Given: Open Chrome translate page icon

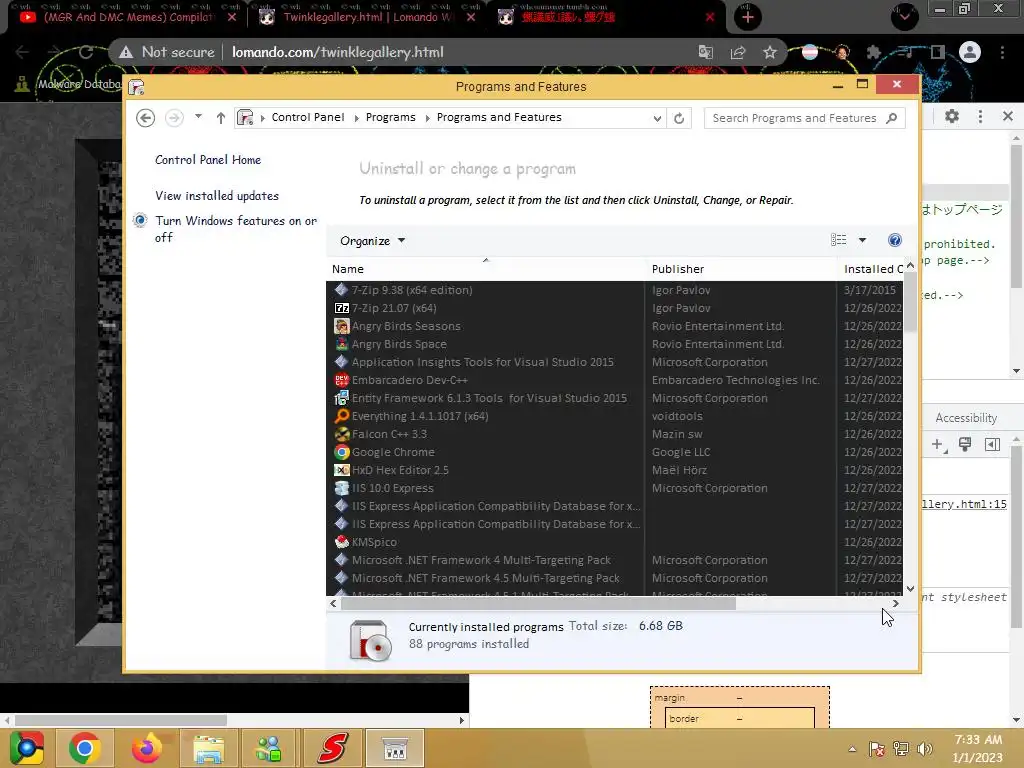Looking at the screenshot, I should (706, 52).
